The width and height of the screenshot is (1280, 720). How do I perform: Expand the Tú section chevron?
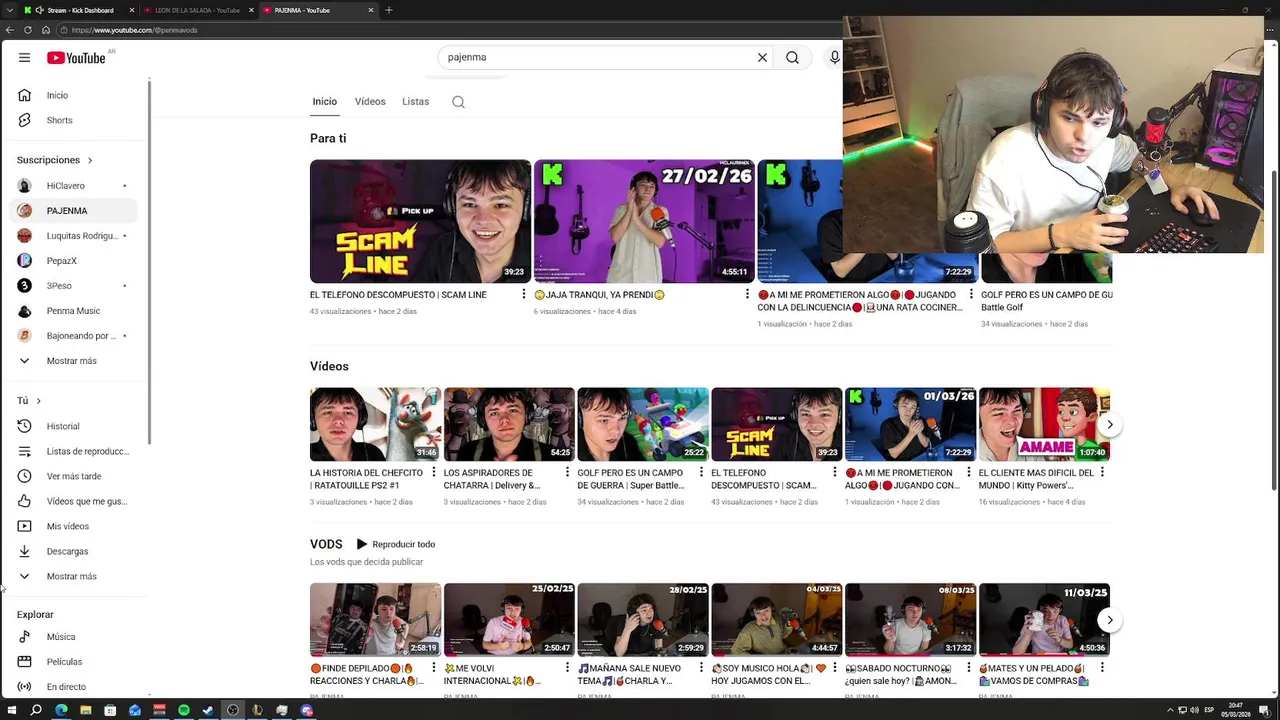point(38,401)
